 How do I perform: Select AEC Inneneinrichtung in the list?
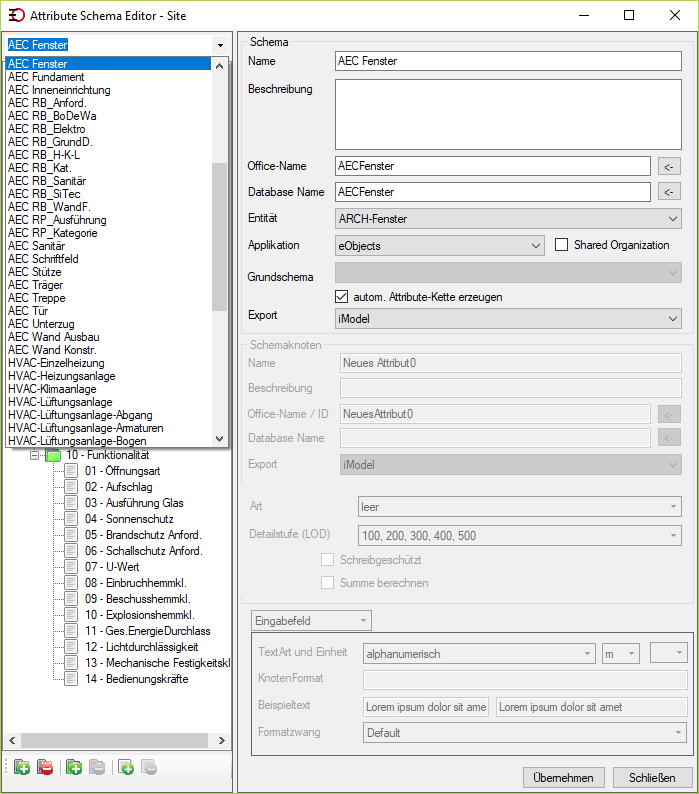click(109, 90)
